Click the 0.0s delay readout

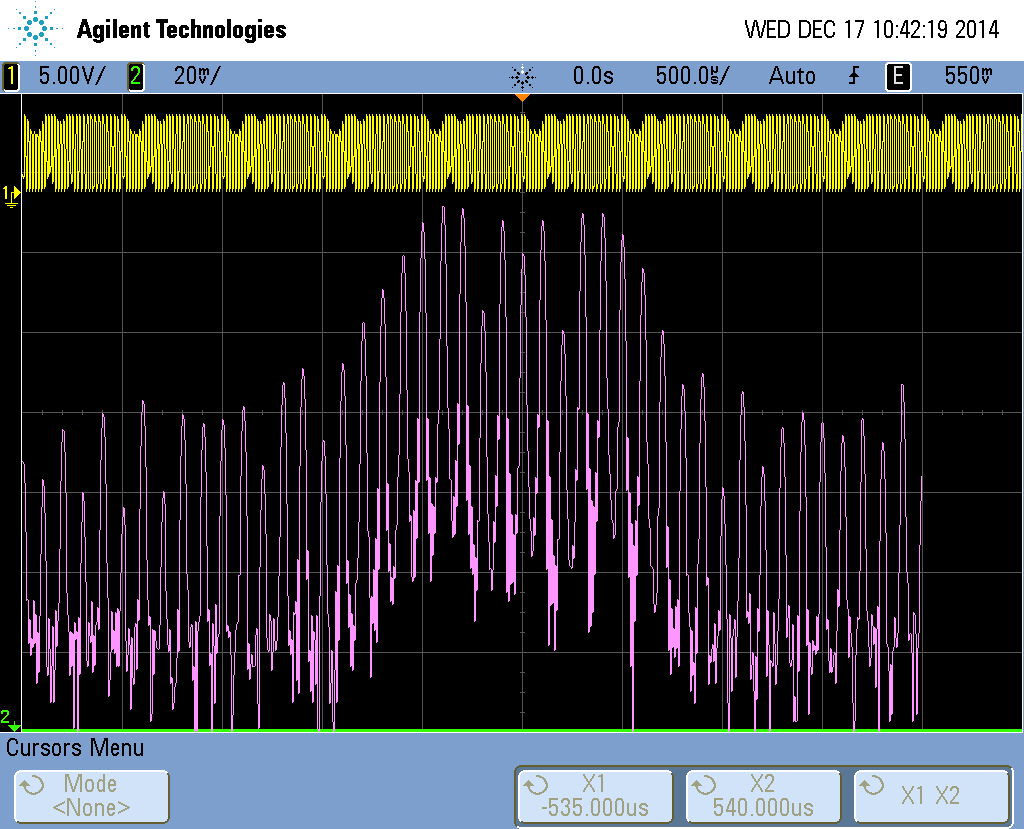593,76
